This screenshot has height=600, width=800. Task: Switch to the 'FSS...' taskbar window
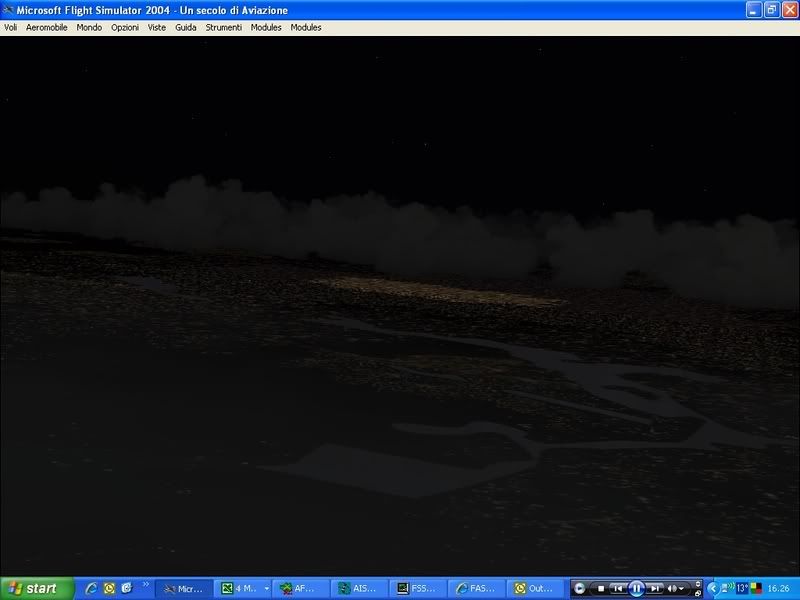click(x=417, y=589)
